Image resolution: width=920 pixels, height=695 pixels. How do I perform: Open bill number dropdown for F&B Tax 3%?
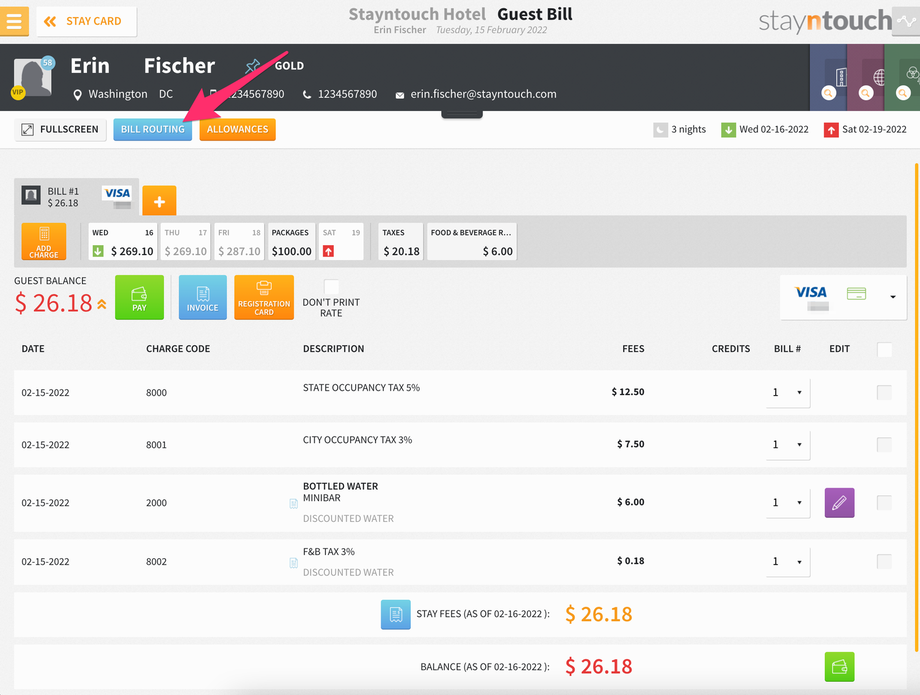click(x=788, y=562)
